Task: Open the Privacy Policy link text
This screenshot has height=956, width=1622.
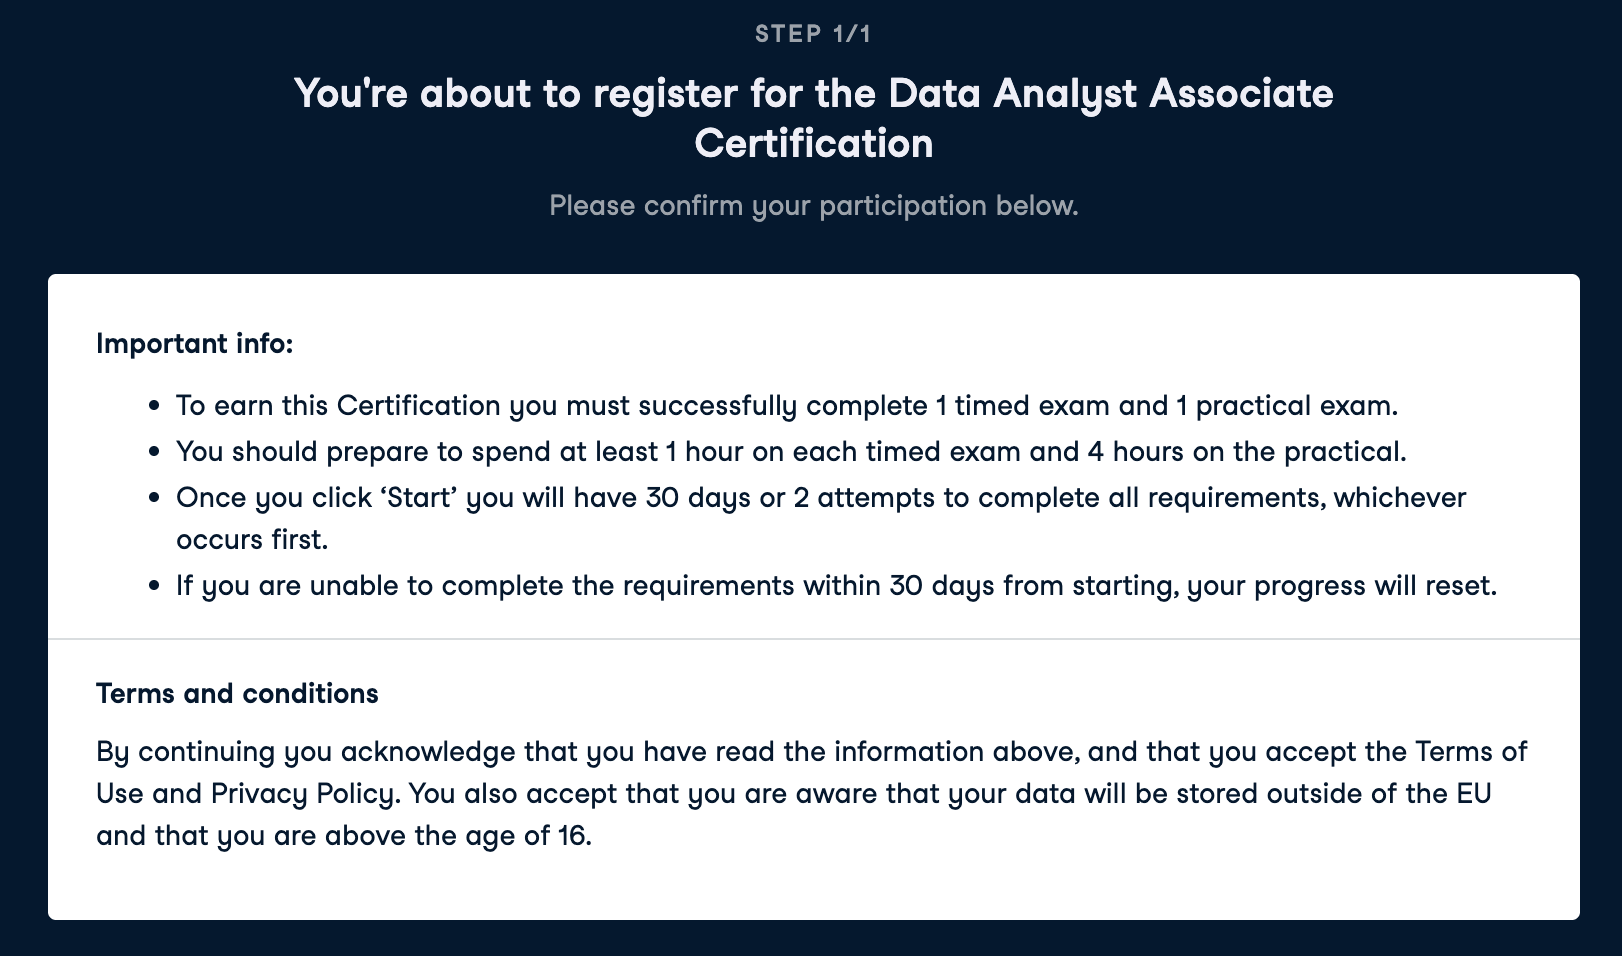Action: pyautogui.click(x=302, y=794)
